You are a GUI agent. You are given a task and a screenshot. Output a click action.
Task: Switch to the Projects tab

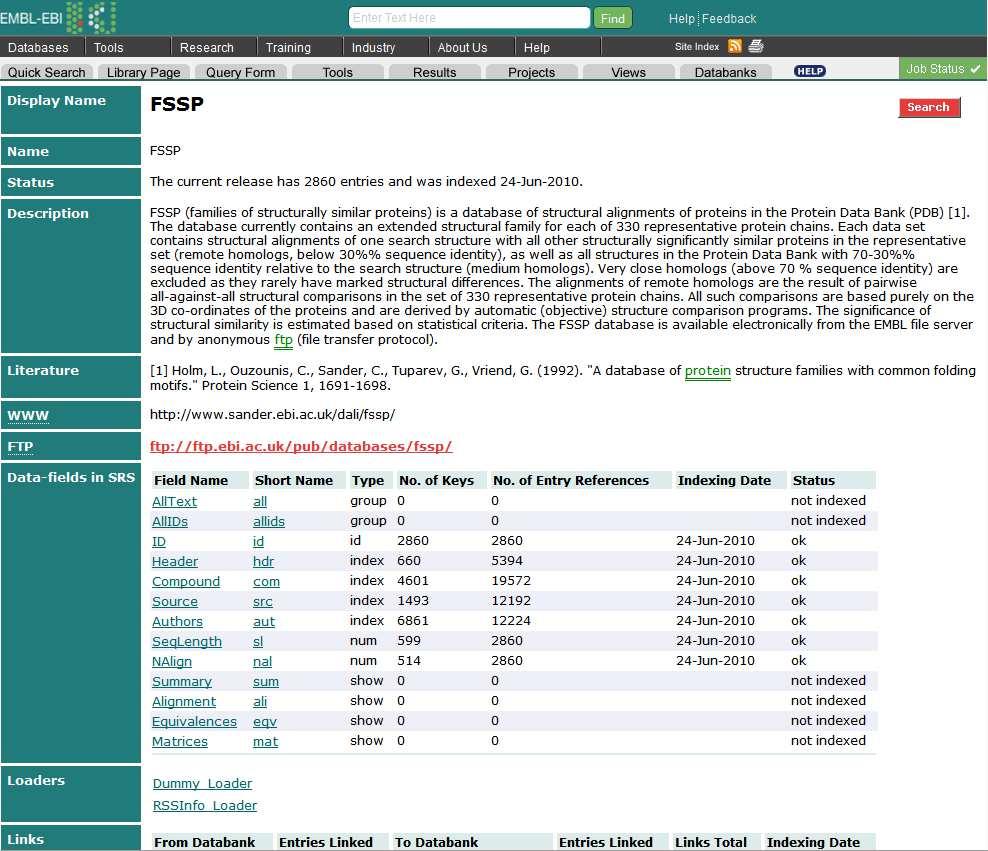tap(532, 72)
